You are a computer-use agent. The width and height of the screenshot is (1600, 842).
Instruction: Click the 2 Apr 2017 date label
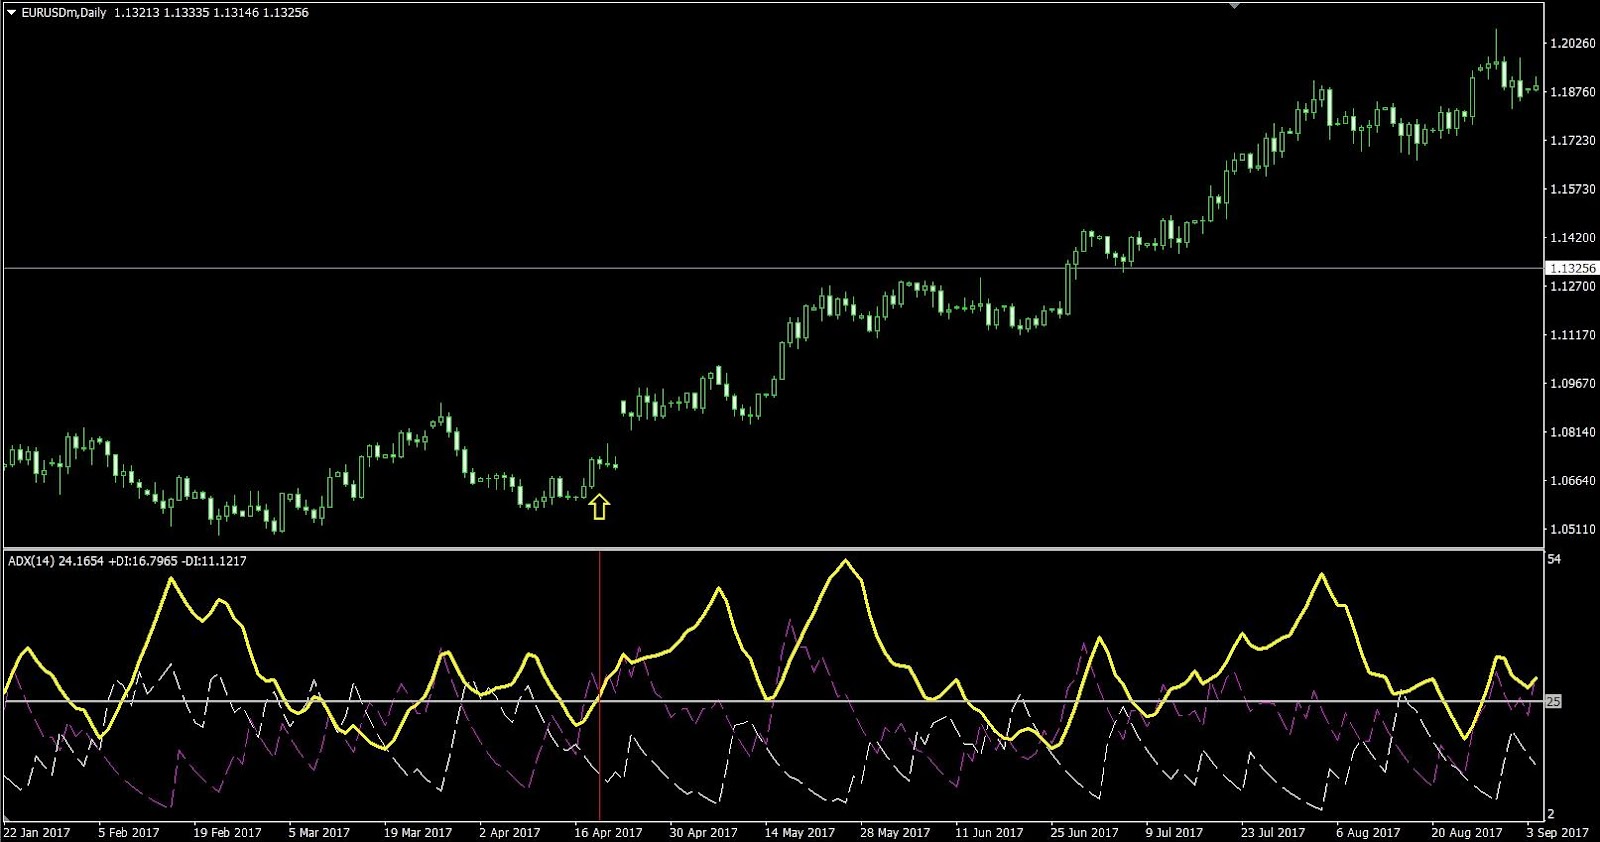click(509, 832)
